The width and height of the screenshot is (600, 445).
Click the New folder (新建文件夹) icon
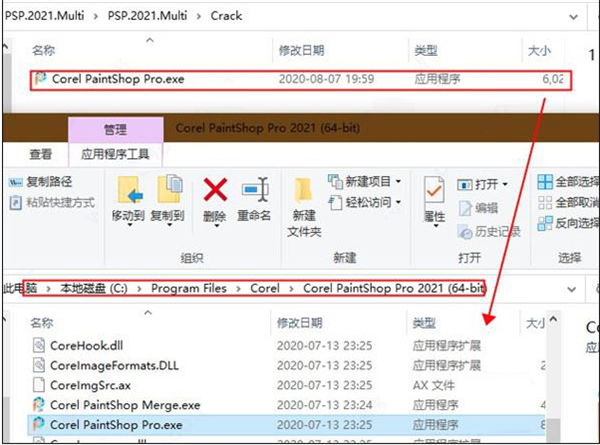pyautogui.click(x=304, y=193)
